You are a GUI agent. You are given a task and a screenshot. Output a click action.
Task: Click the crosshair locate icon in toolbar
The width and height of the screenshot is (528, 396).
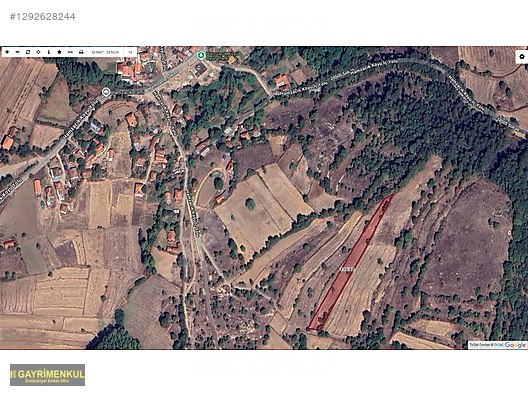click(38, 52)
